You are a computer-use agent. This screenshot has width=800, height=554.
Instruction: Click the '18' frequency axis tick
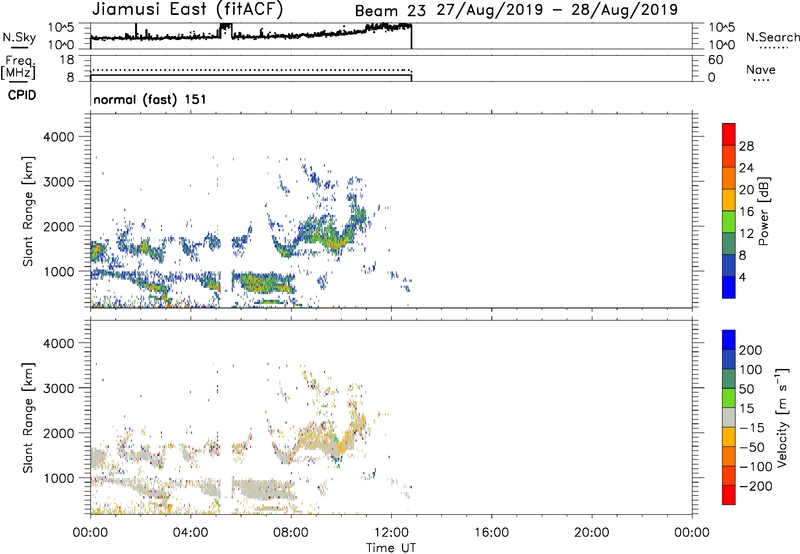(x=67, y=60)
